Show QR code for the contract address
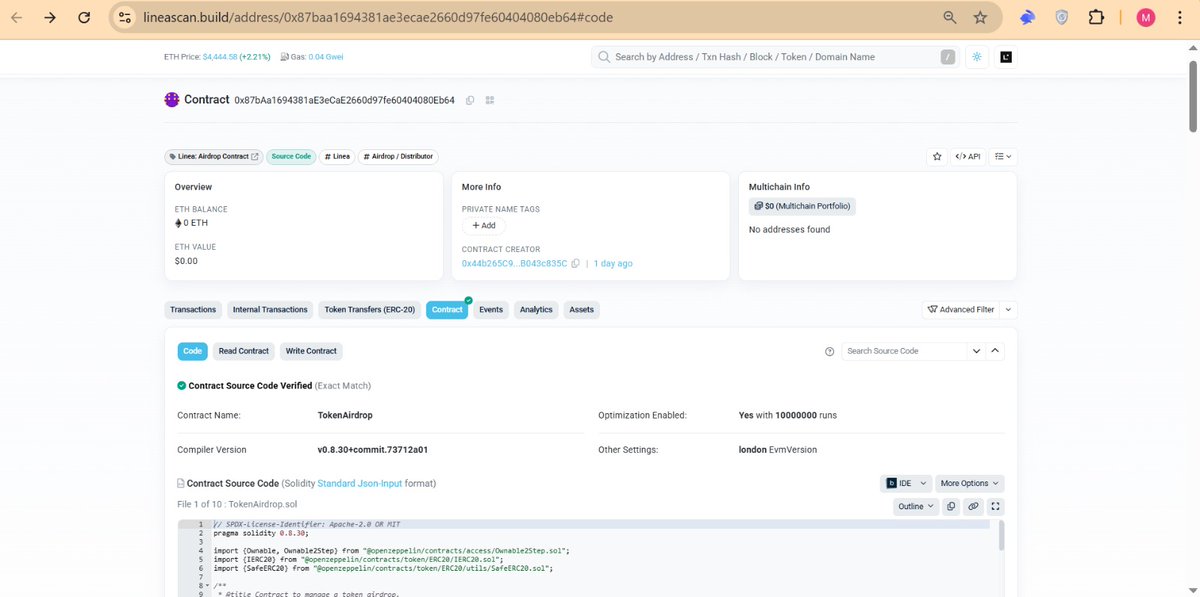Viewport: 1200px width, 597px height. [490, 100]
